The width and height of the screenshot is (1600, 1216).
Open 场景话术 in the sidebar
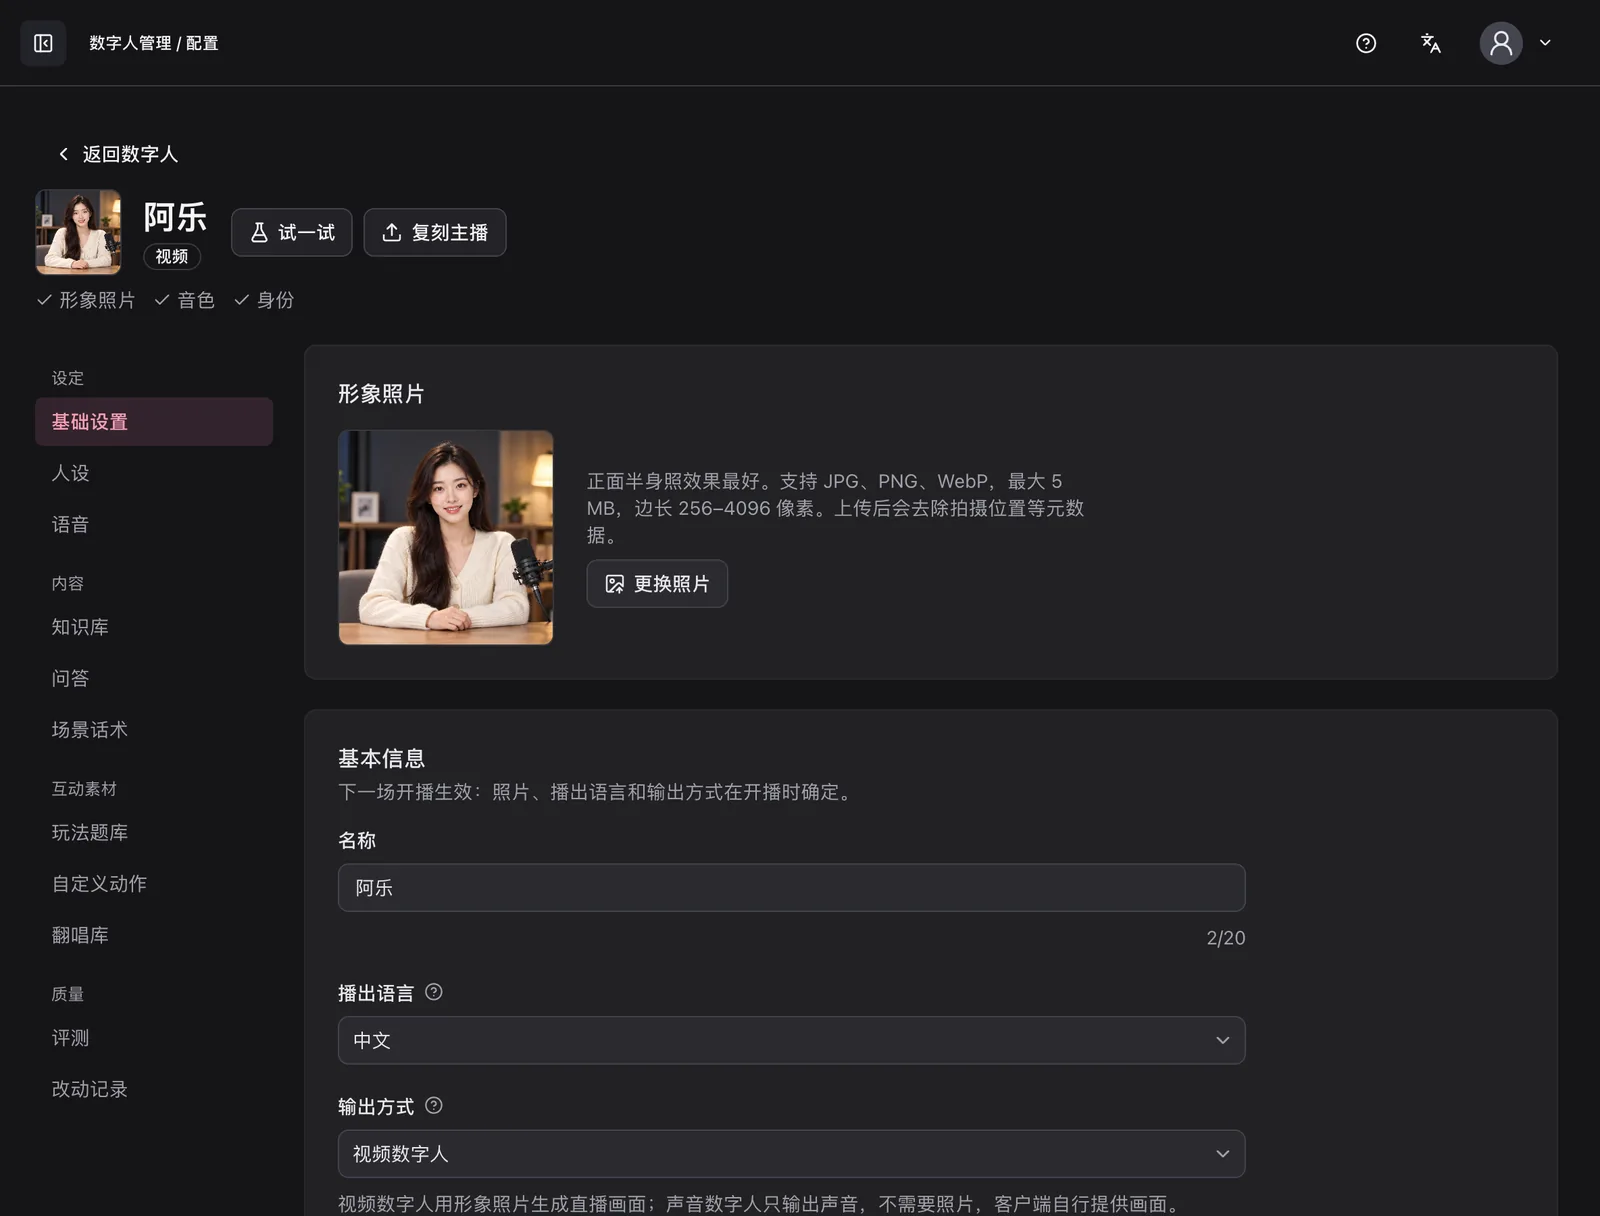(154, 730)
